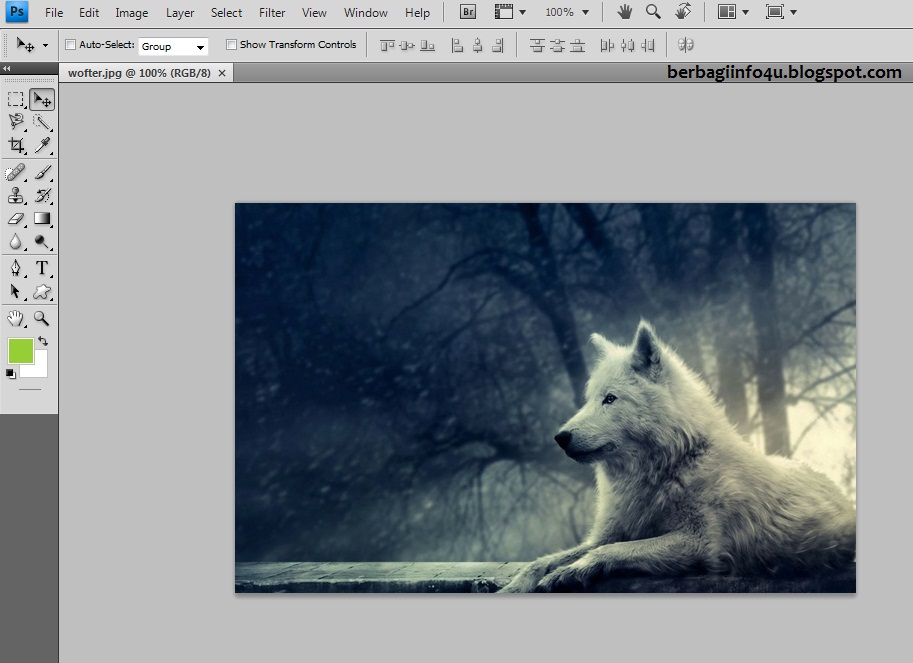Open the Layer menu
Viewport: 913px width, 663px height.
tap(180, 12)
